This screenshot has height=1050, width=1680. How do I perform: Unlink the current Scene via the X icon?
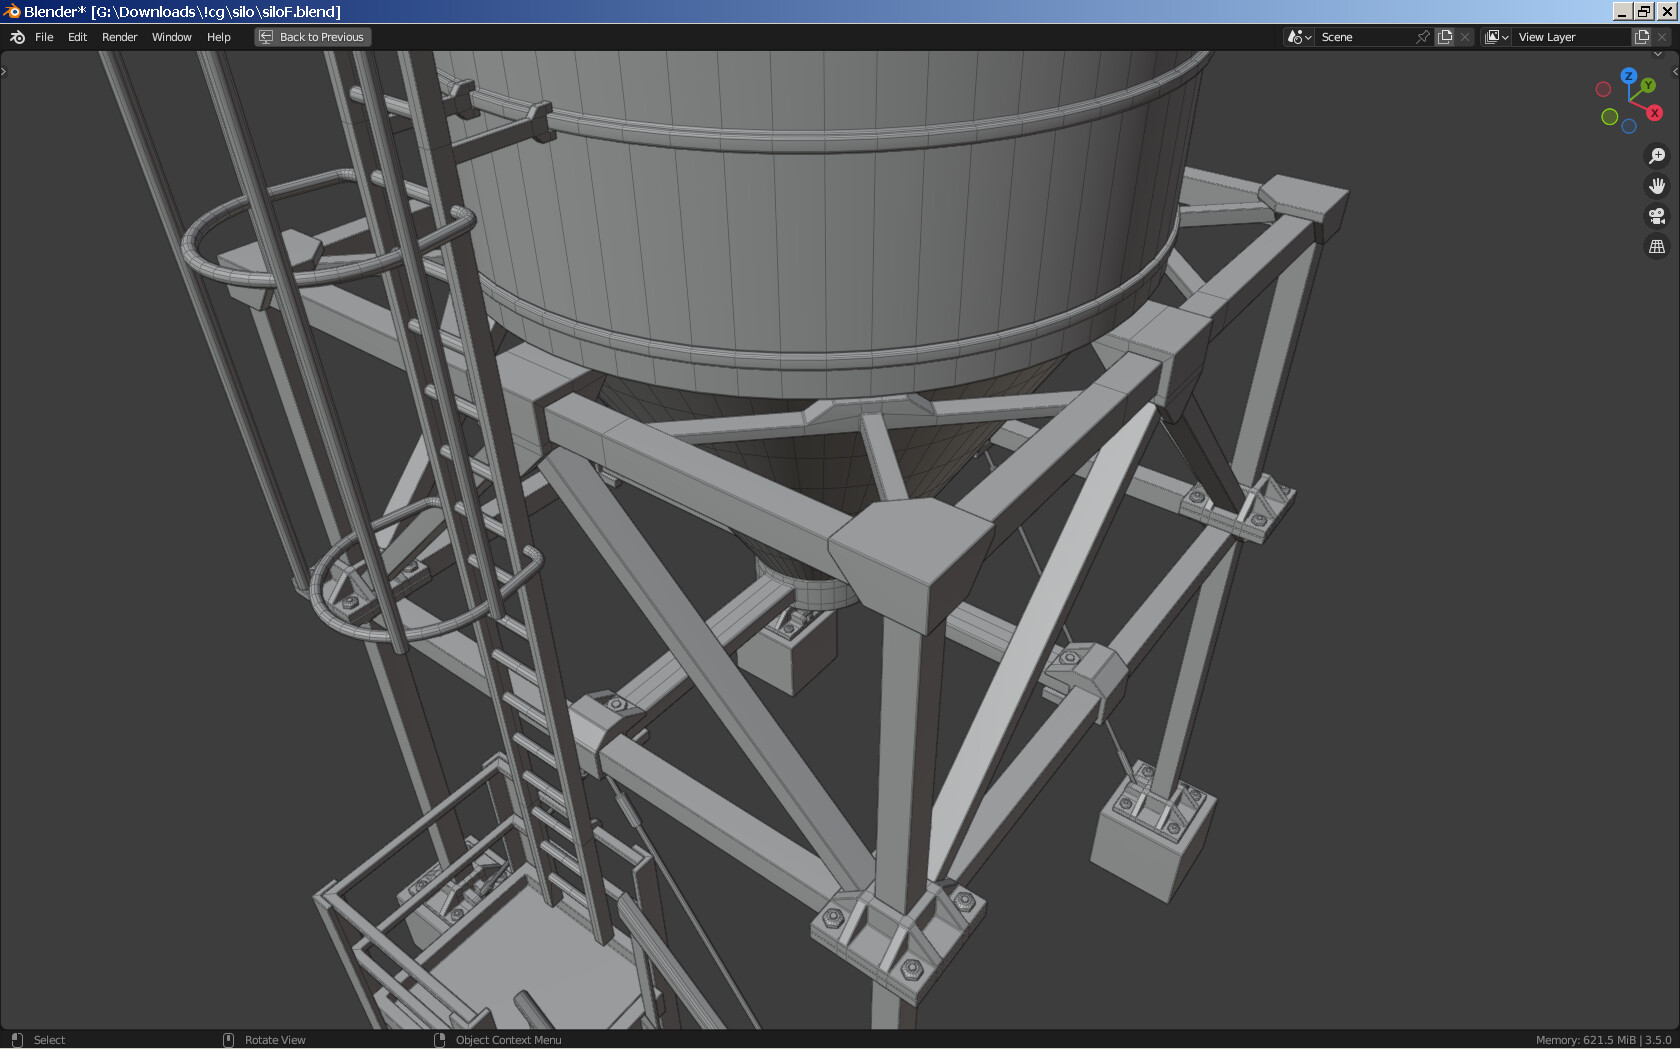click(x=1465, y=36)
